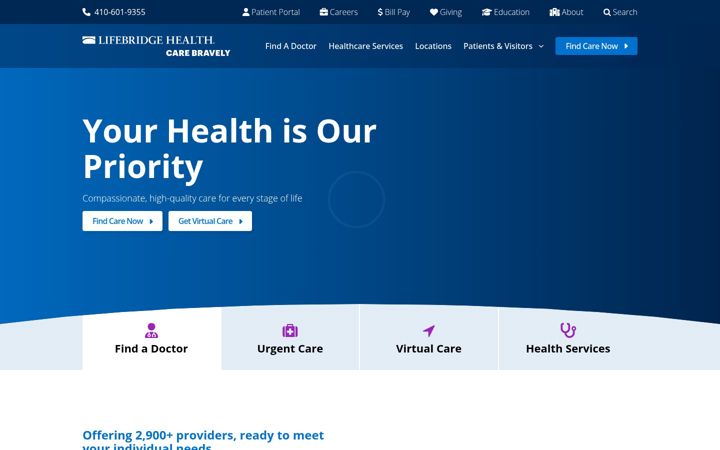The image size is (720, 450).
Task: Go to Locations in the navigation bar
Action: [433, 46]
